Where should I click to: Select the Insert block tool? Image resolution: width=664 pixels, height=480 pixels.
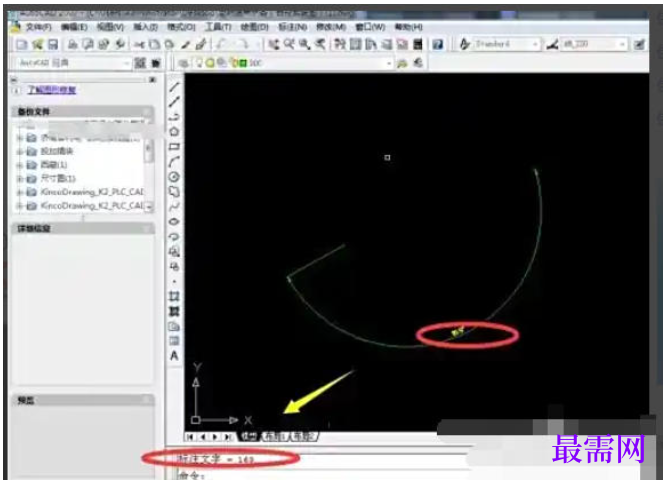click(x=174, y=252)
